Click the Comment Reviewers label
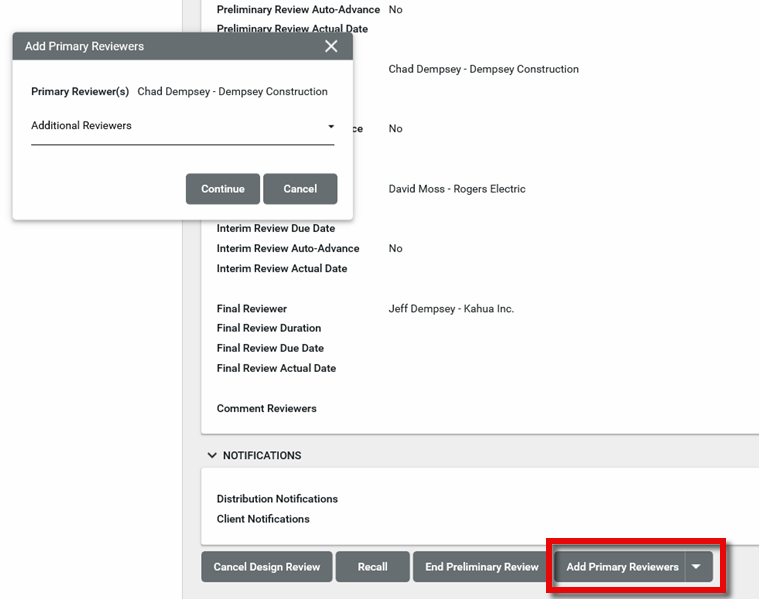The height and width of the screenshot is (599, 759). [x=266, y=408]
